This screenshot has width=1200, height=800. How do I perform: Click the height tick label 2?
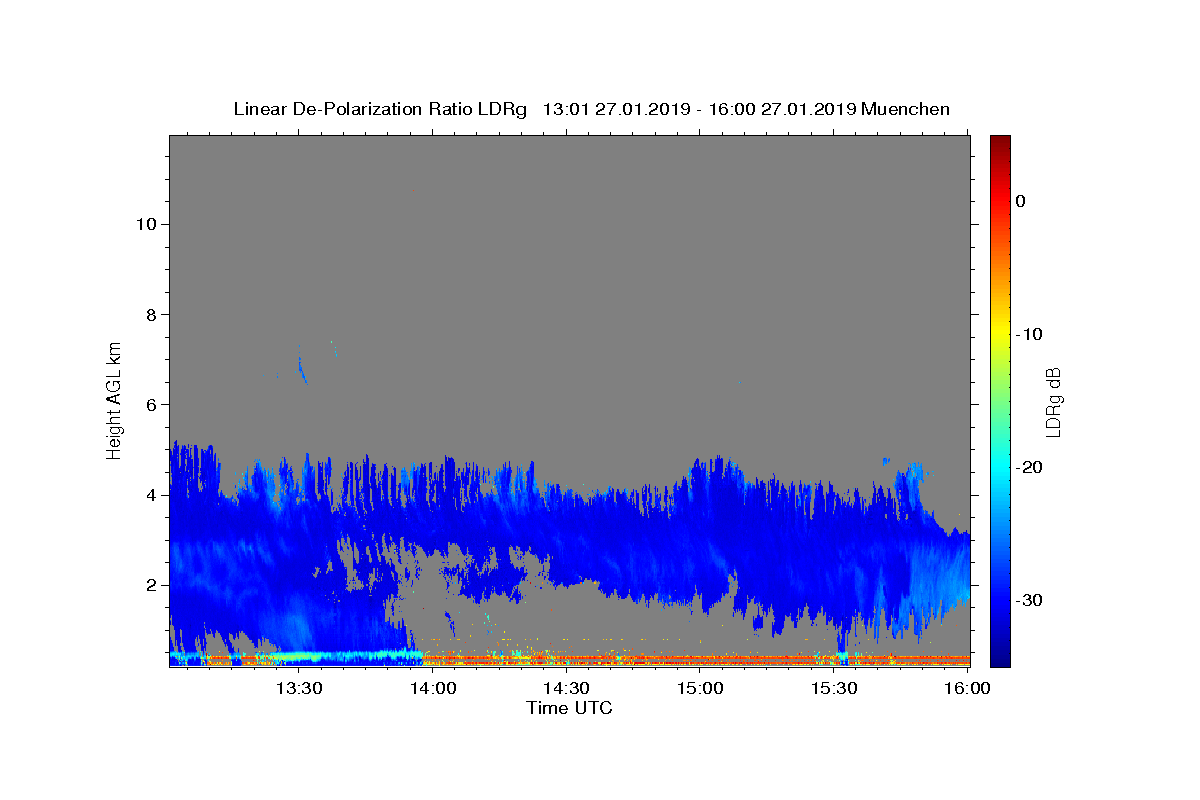(x=151, y=585)
